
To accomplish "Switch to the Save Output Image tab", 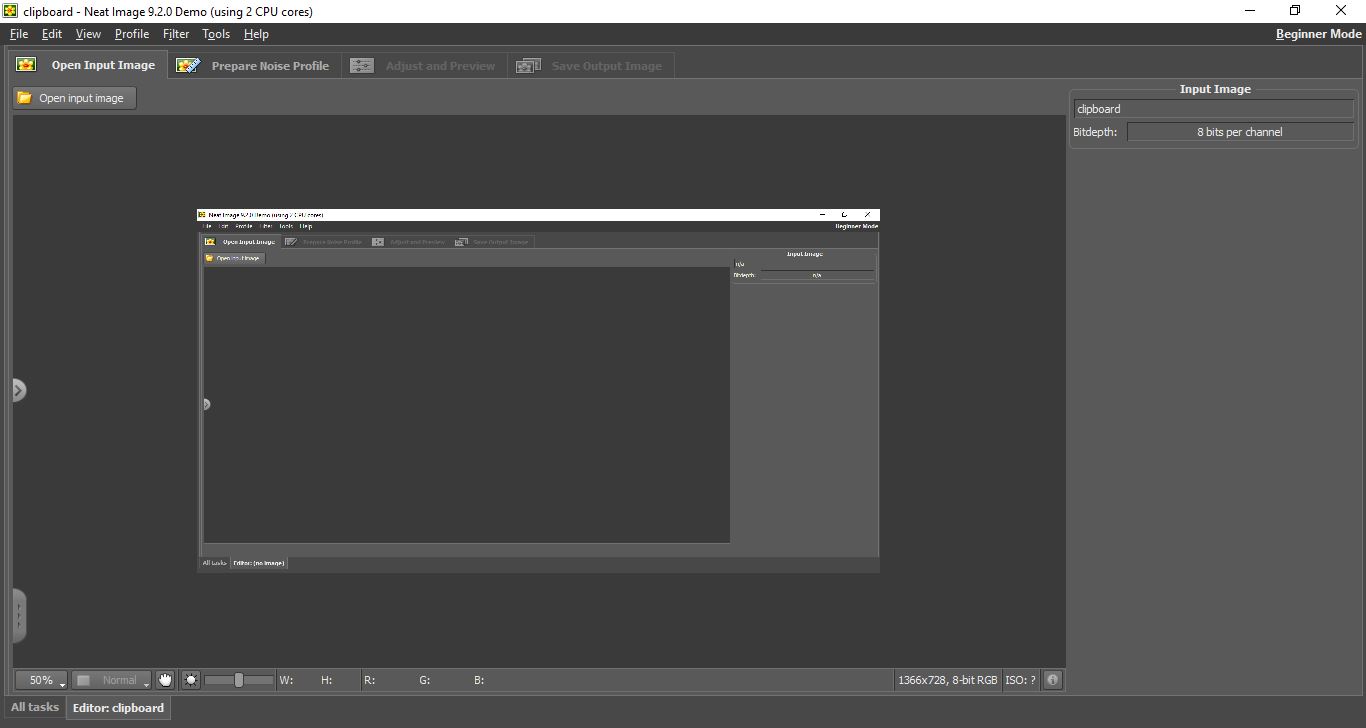I will [590, 66].
